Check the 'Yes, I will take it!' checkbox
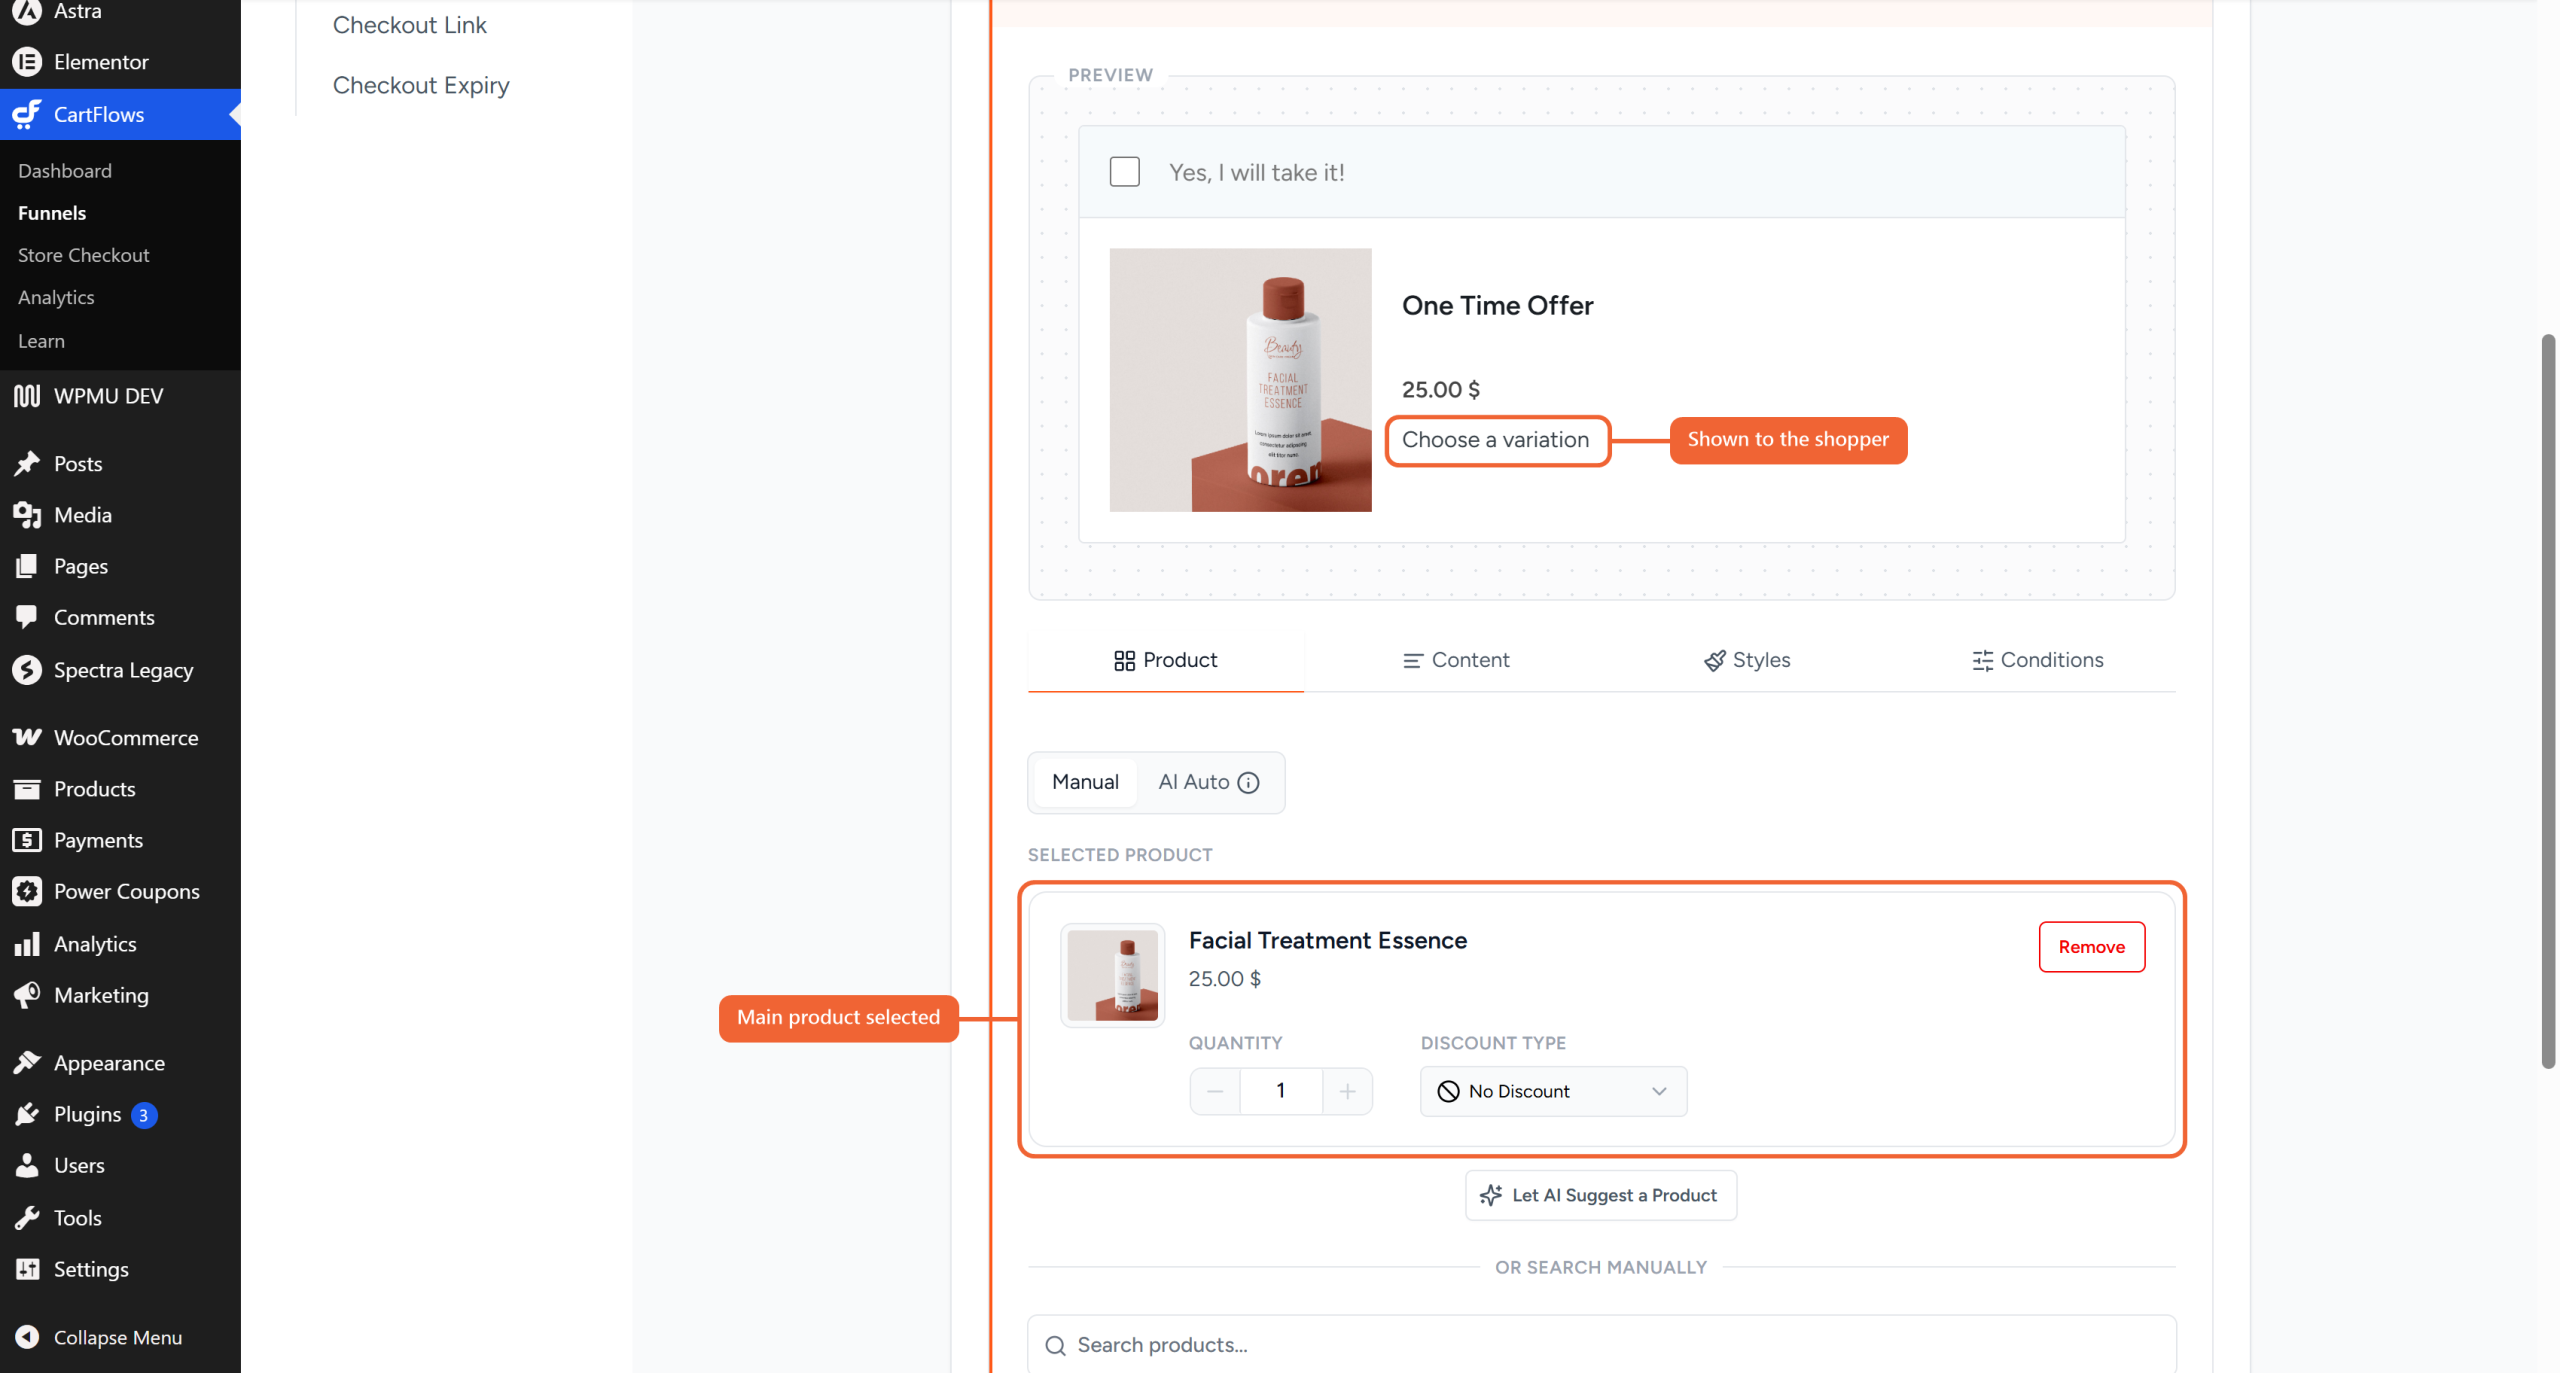2560x1373 pixels. tap(1124, 172)
